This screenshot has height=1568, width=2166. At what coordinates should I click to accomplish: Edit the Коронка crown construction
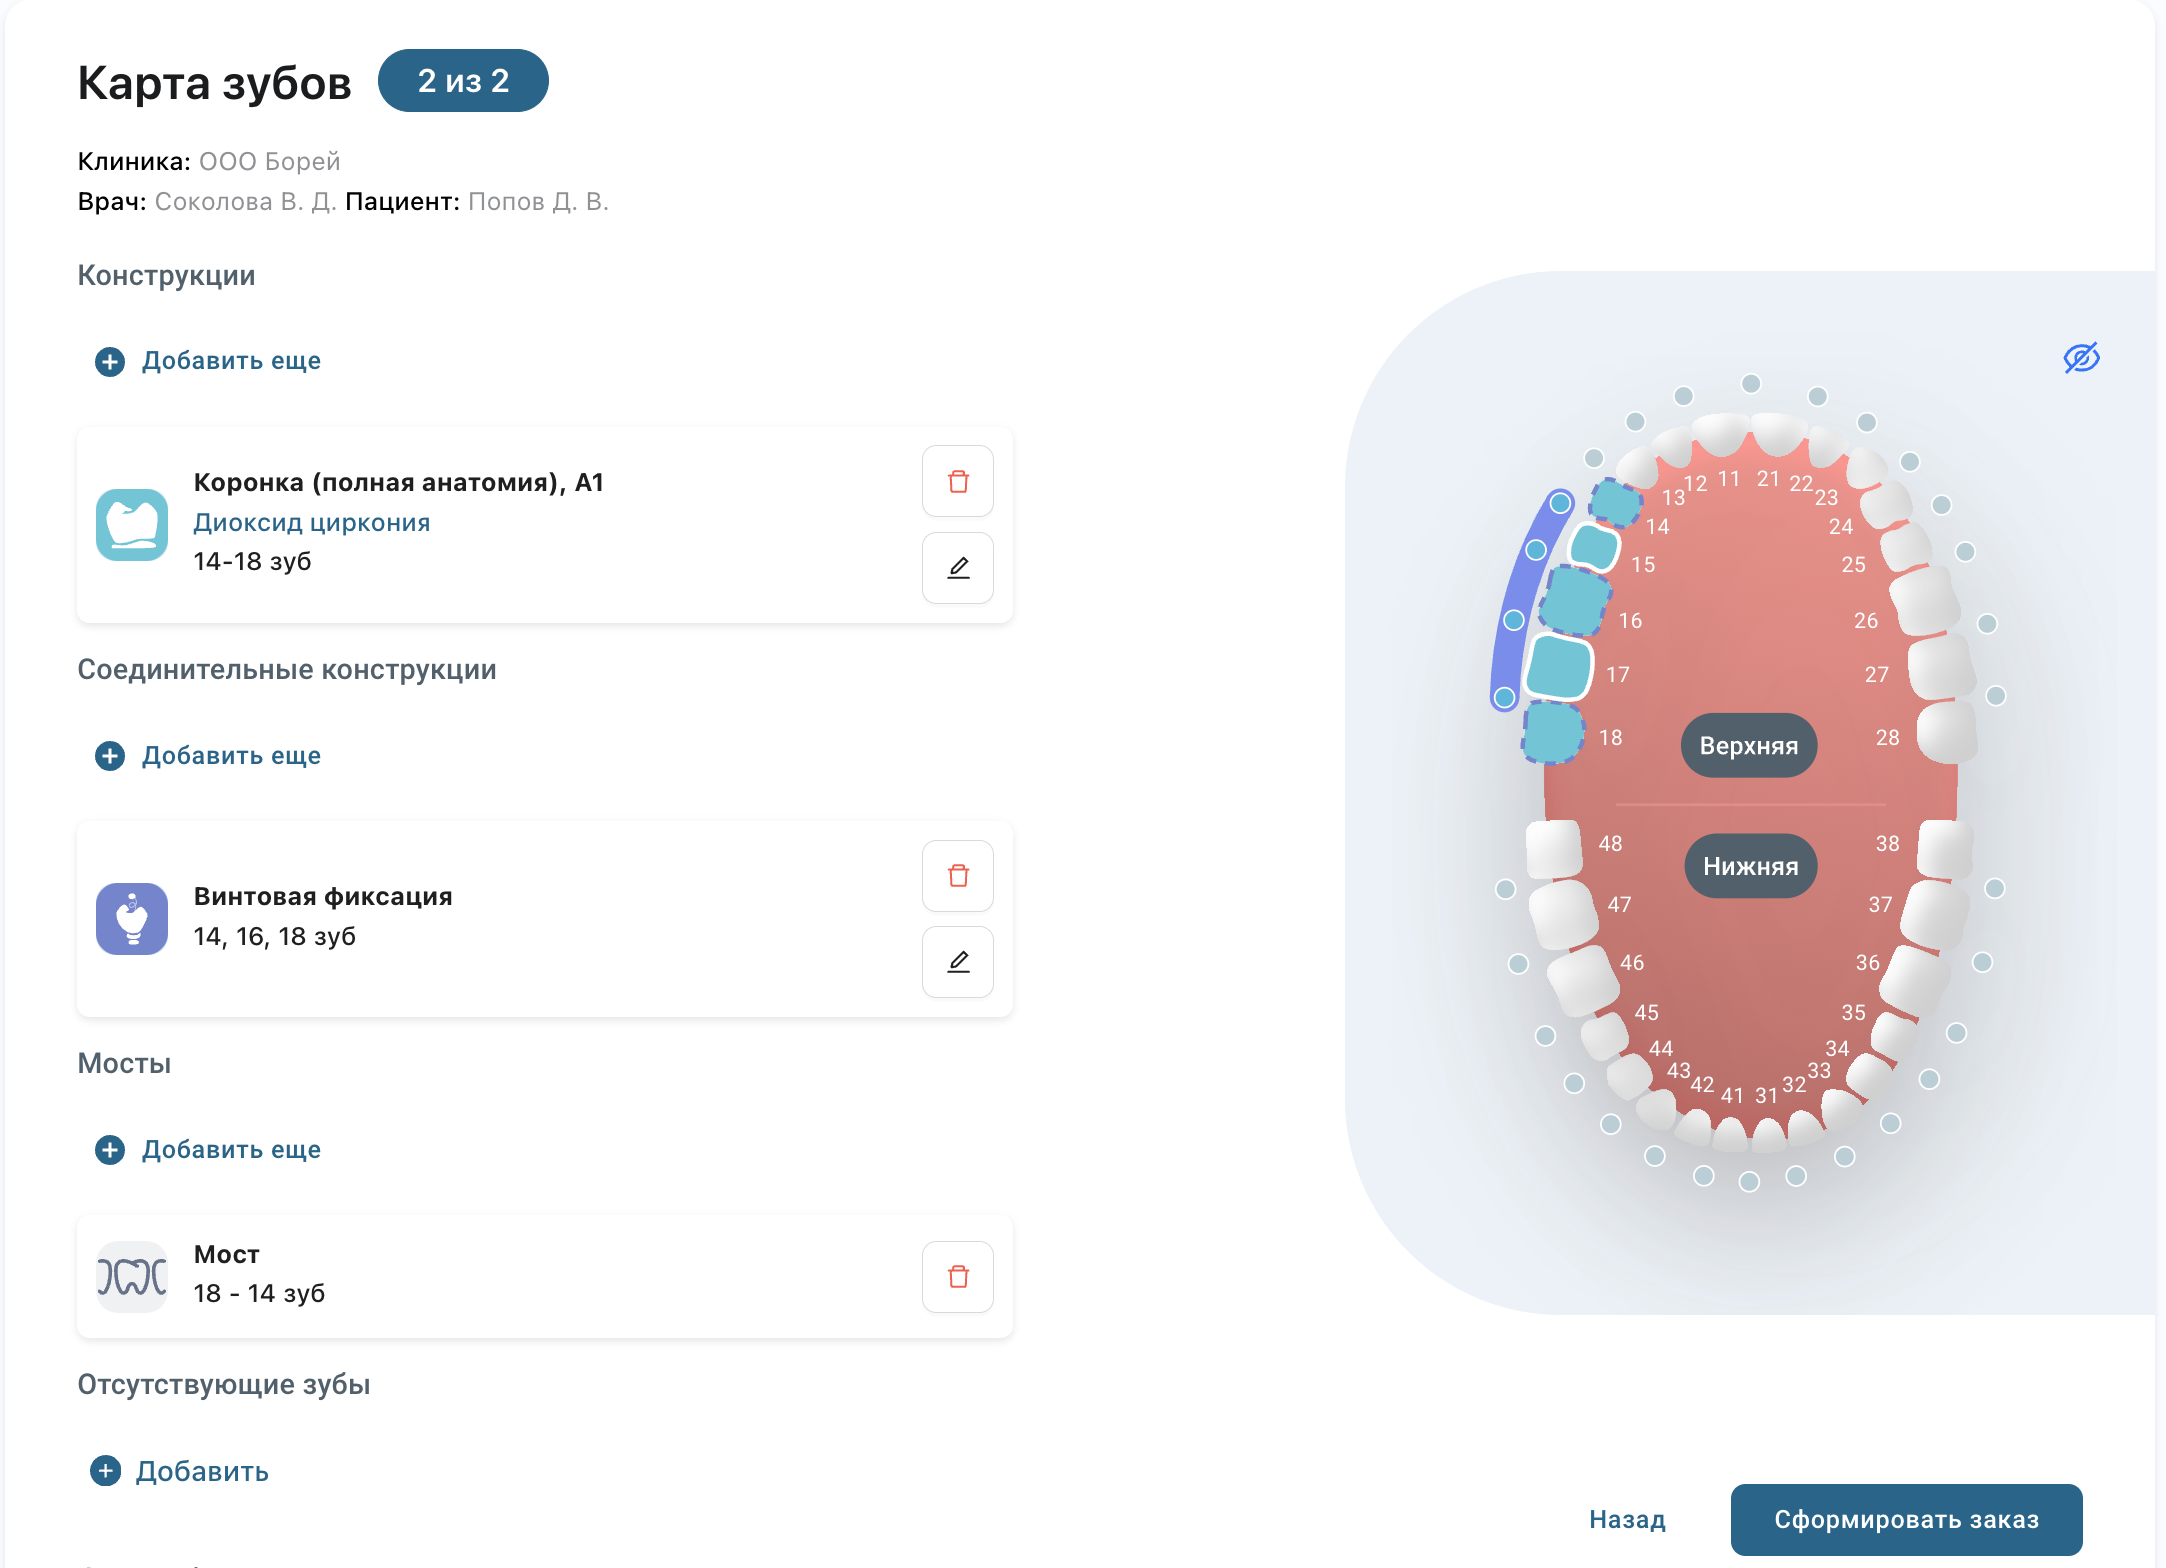point(957,568)
